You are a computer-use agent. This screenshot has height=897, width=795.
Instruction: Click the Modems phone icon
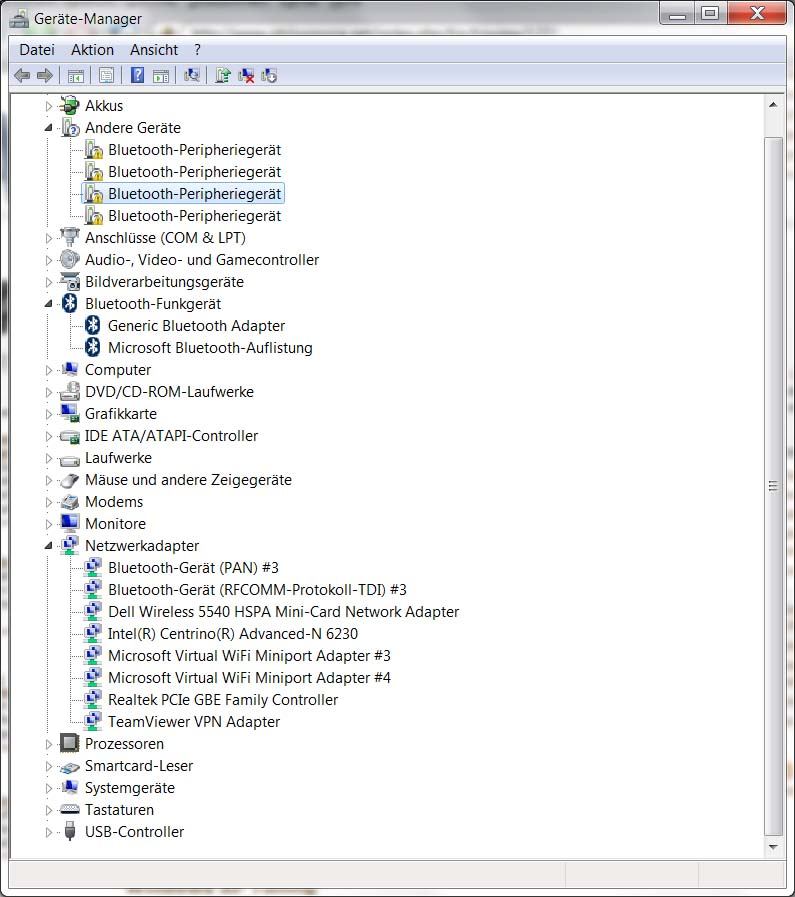coord(70,502)
